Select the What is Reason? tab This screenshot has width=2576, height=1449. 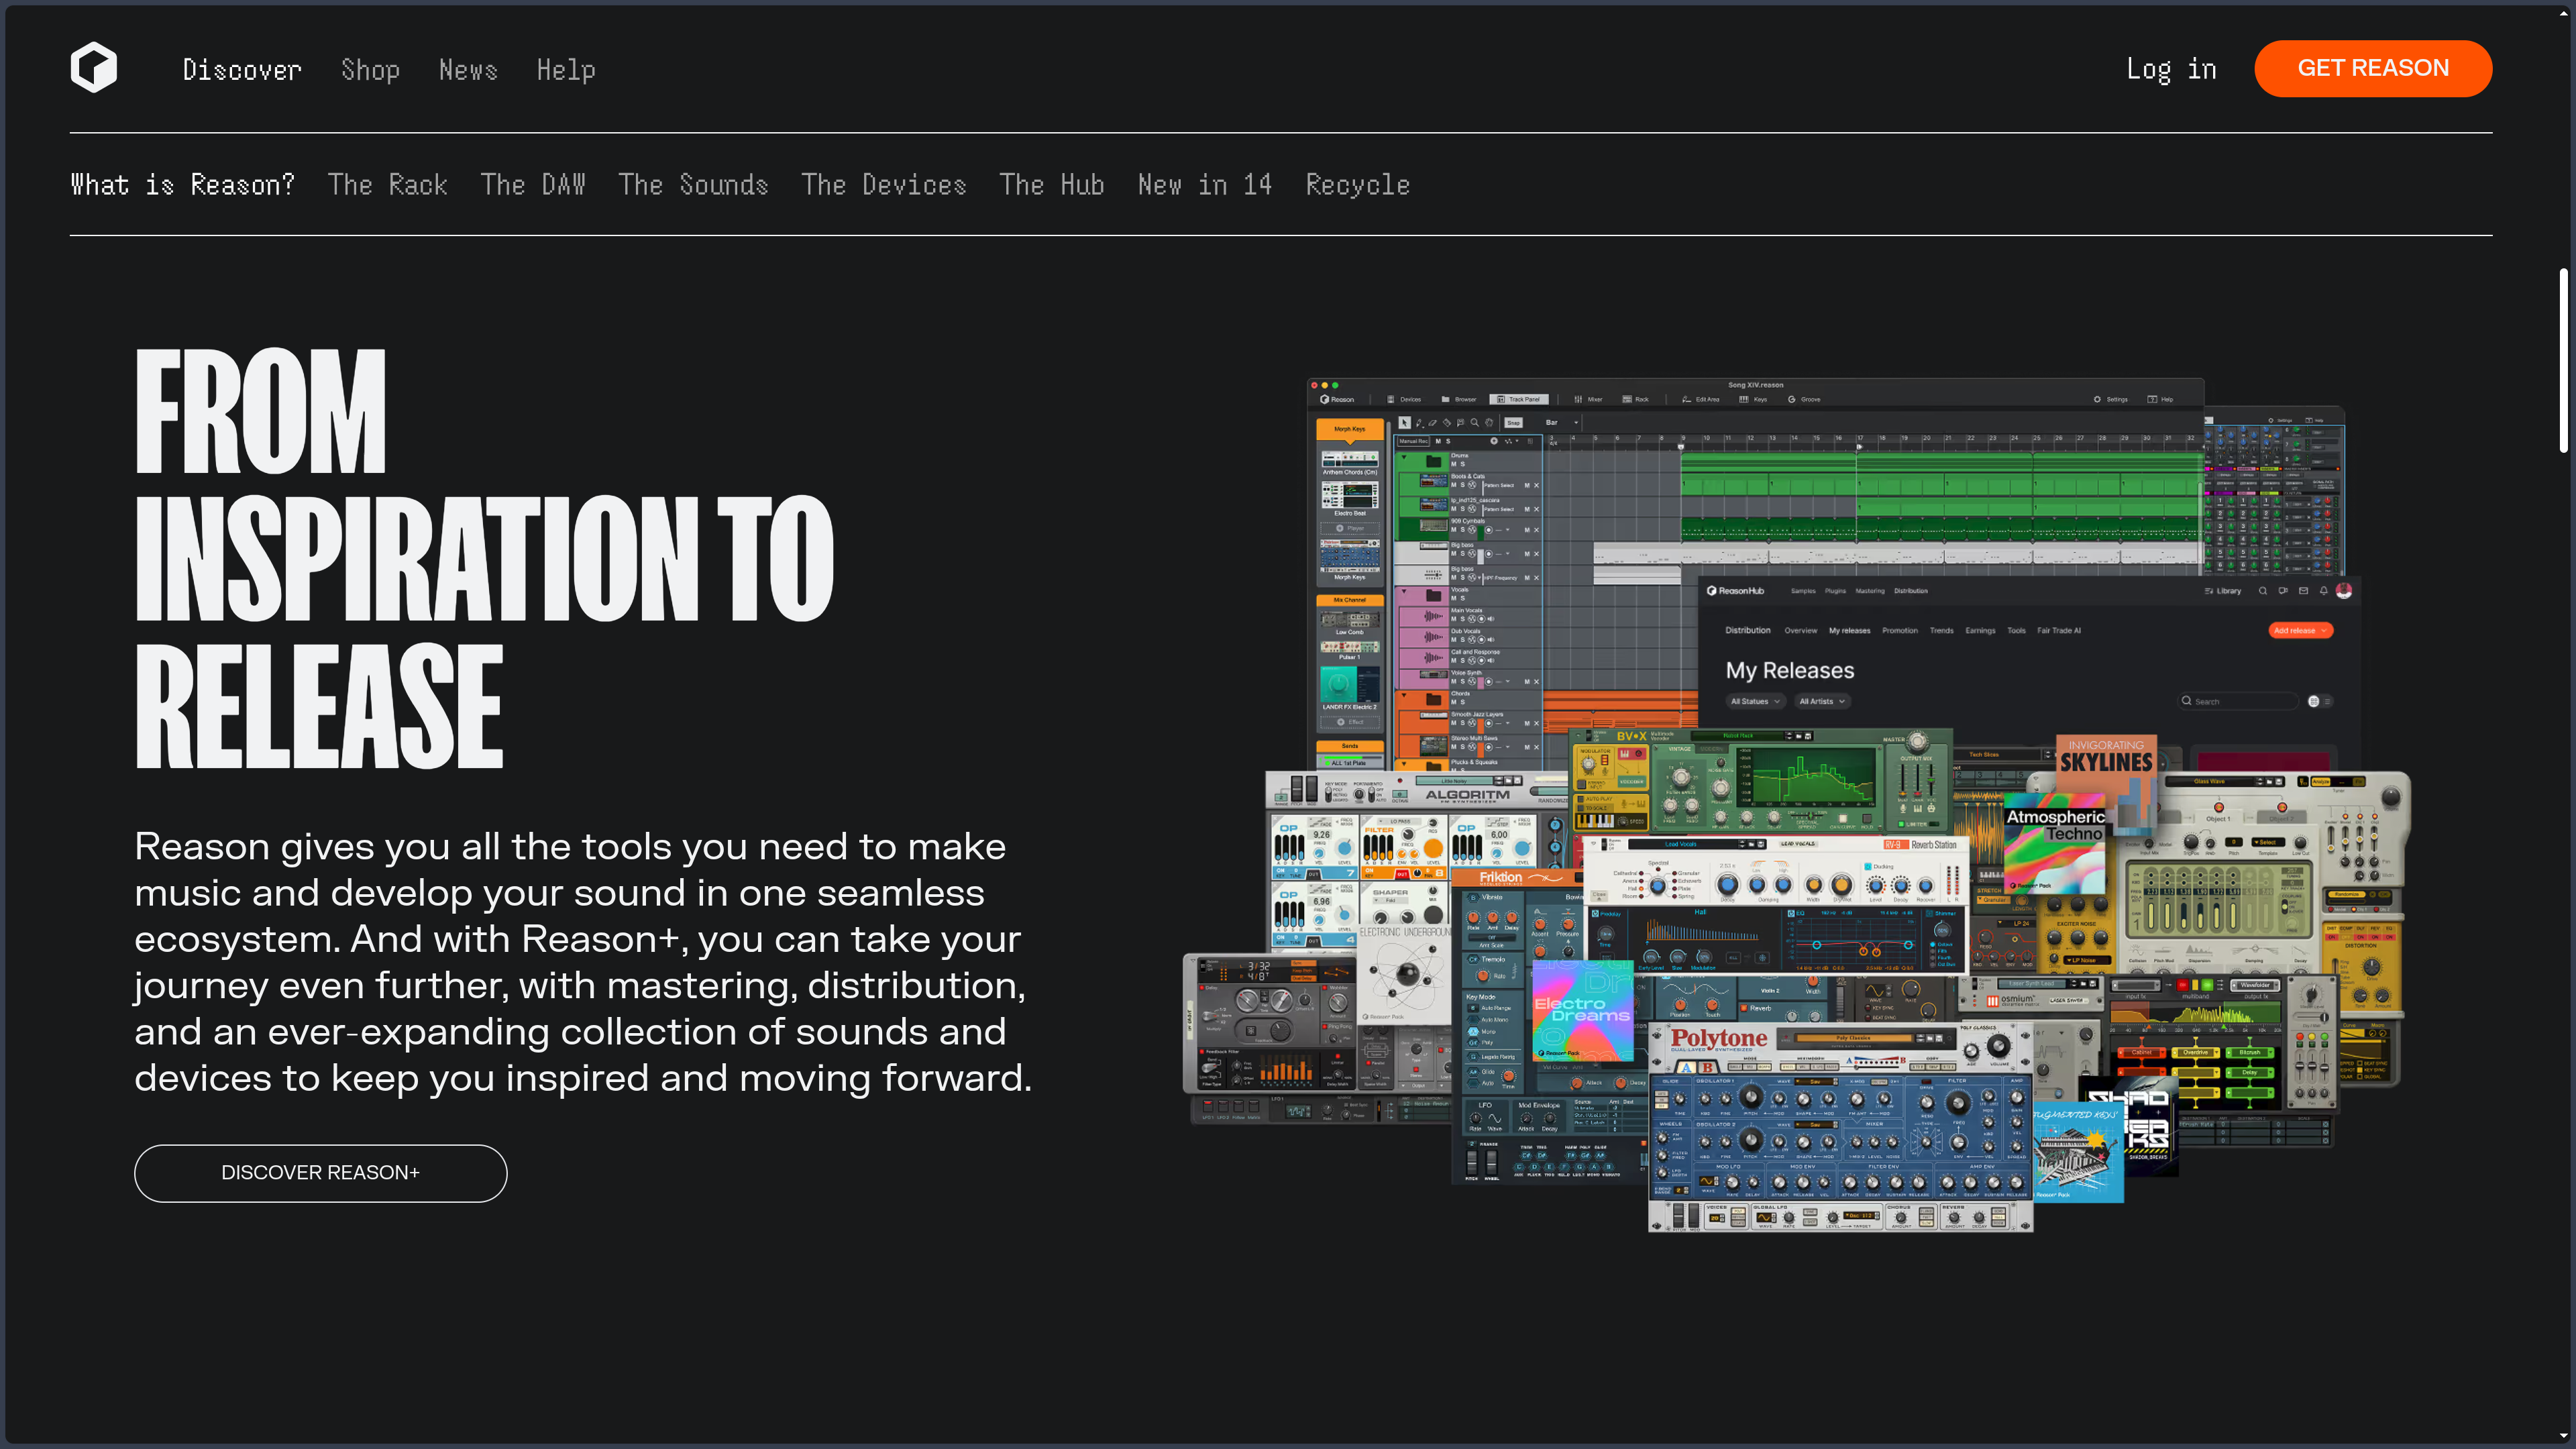coord(182,185)
